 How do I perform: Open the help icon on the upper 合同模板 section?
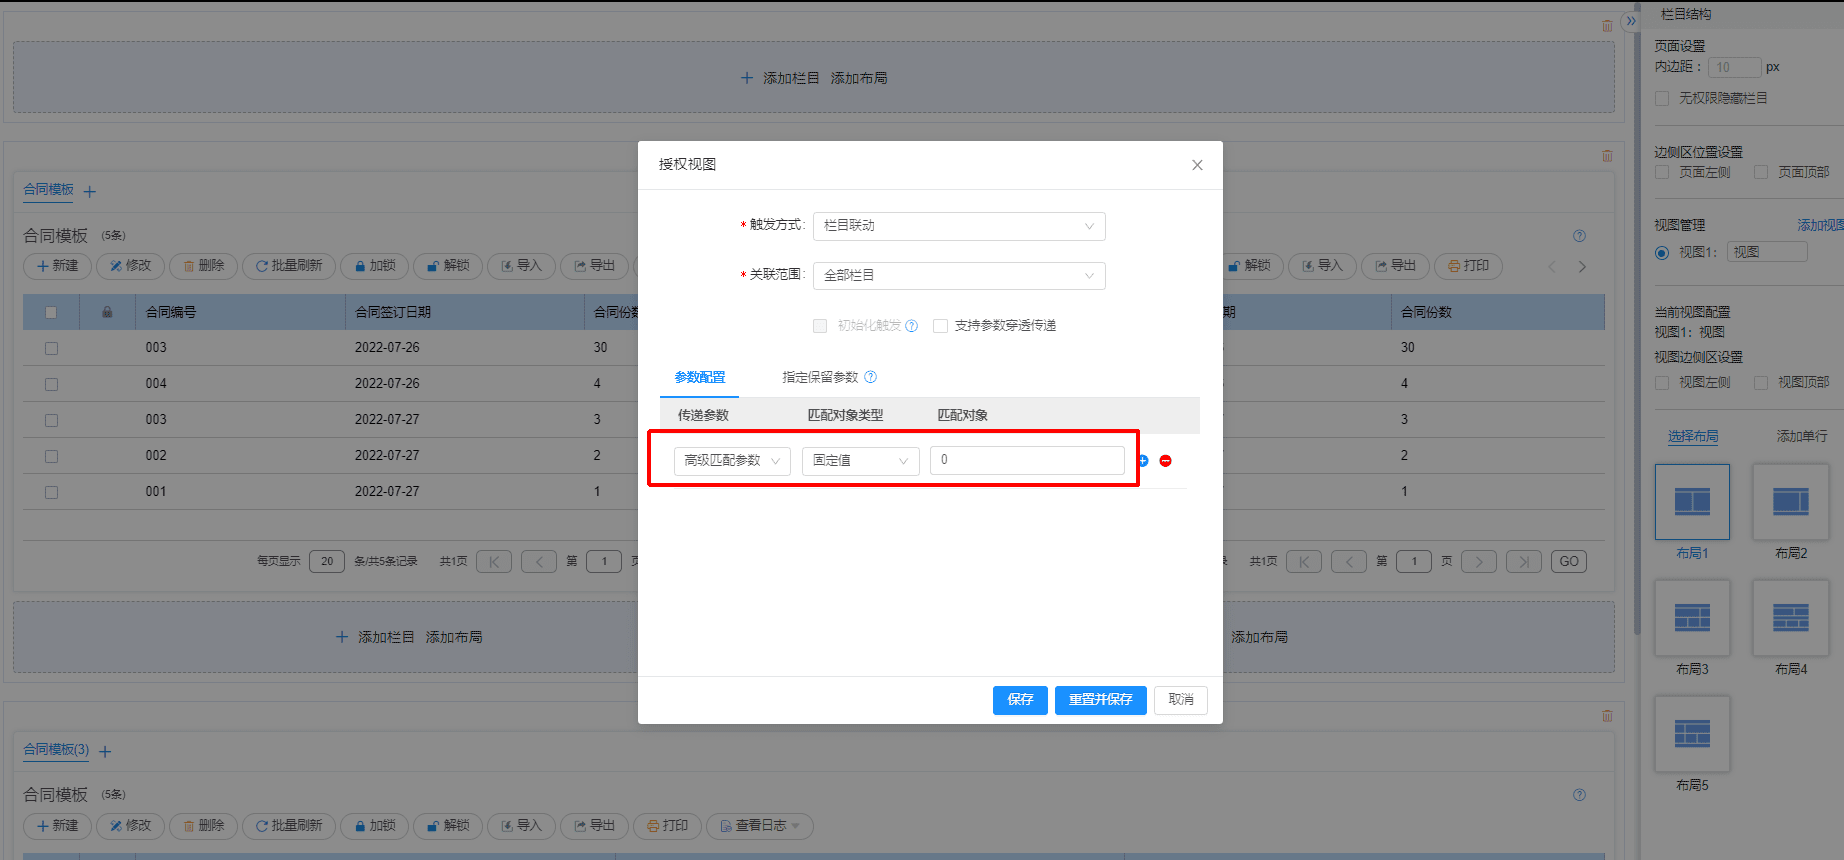click(1579, 236)
